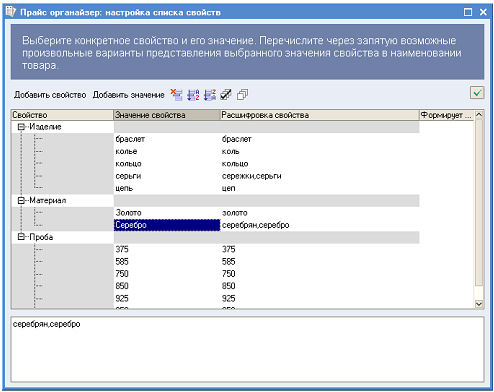The height and width of the screenshot is (392, 494).
Task: Click the Свойство column header
Action: (62, 115)
